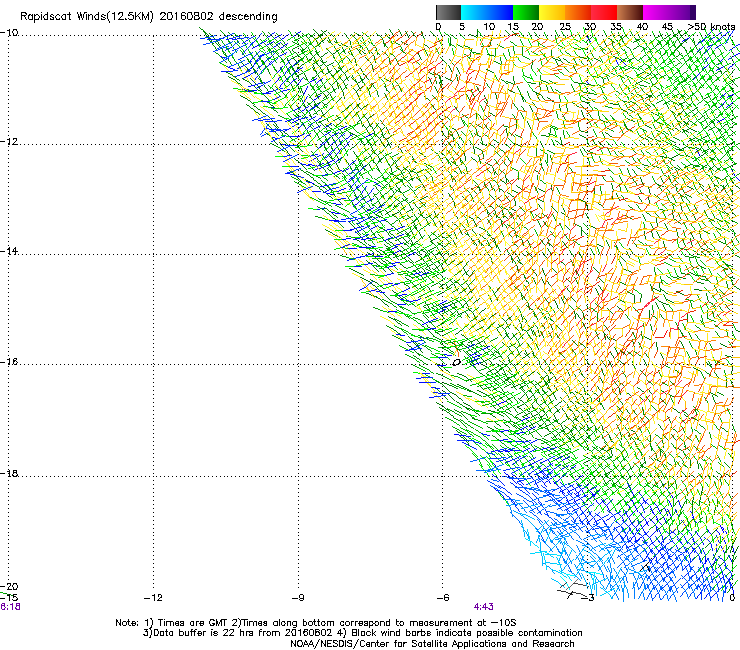
Task: Click the '-6' longitude axis label
Action: pyautogui.click(x=443, y=598)
